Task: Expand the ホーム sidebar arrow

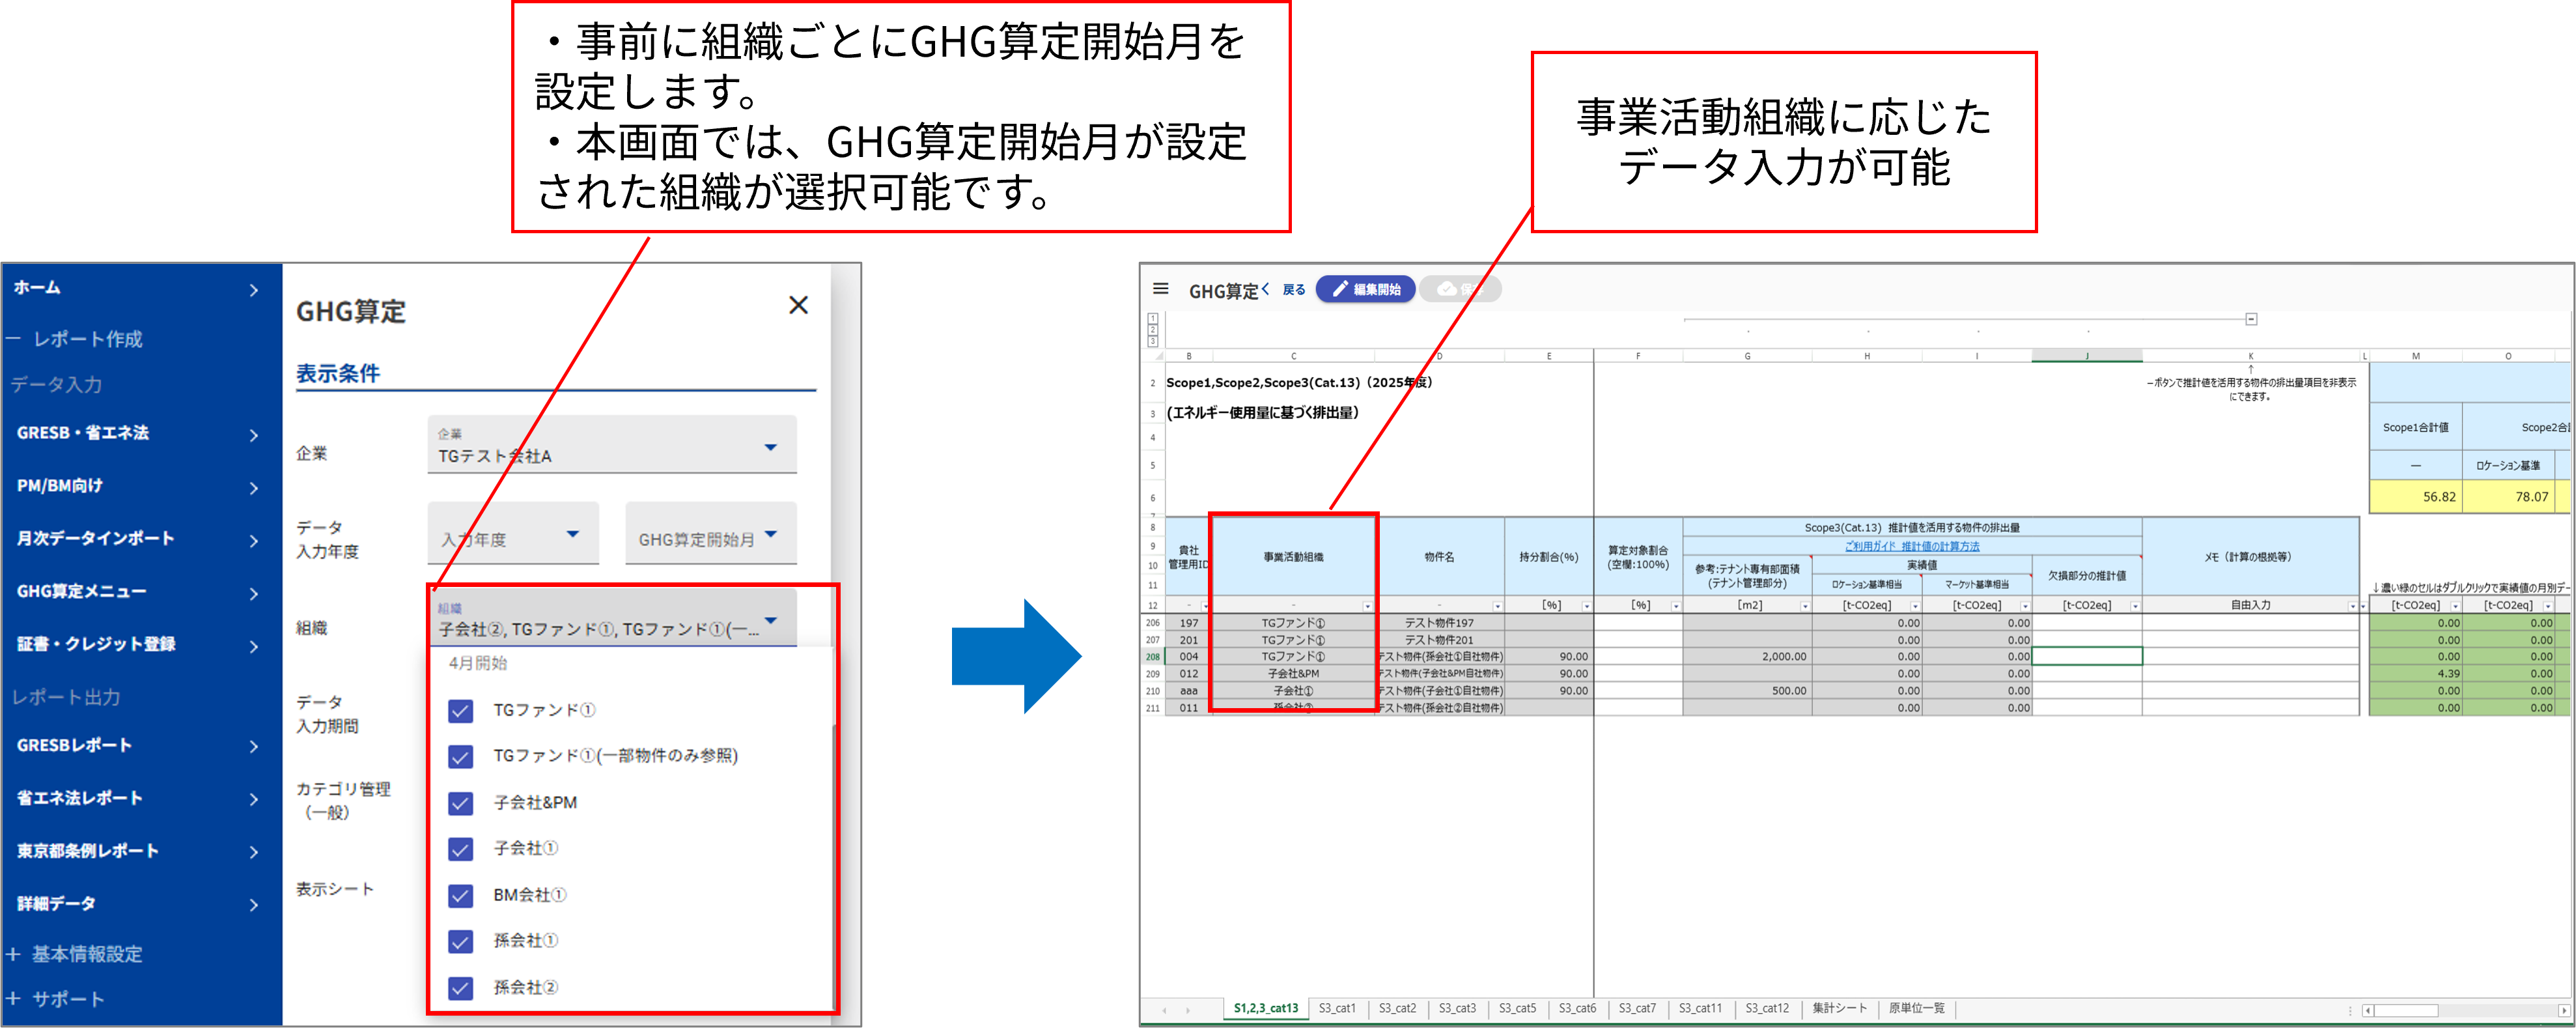Action: (253, 290)
